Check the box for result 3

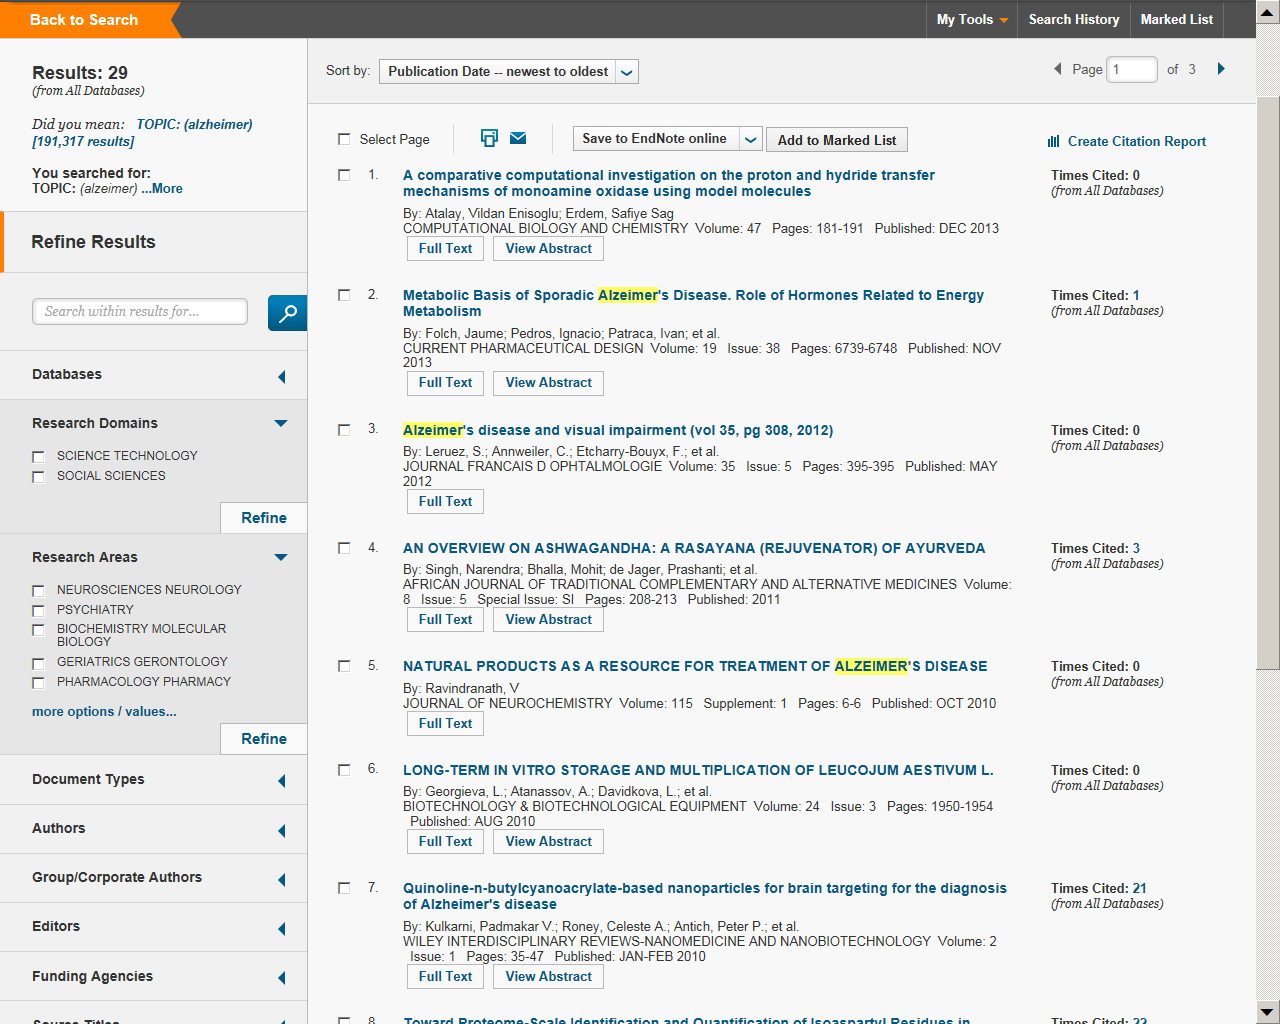pyautogui.click(x=344, y=430)
